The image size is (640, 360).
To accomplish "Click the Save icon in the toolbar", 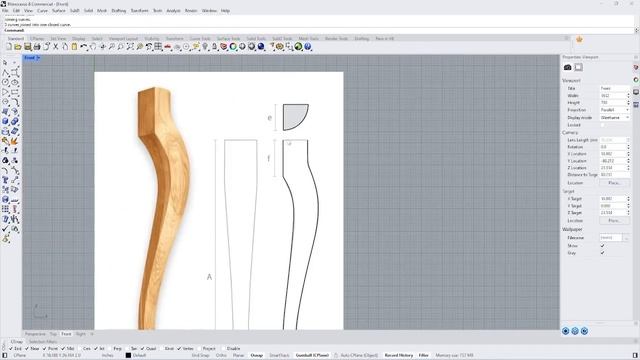I will click(27, 47).
